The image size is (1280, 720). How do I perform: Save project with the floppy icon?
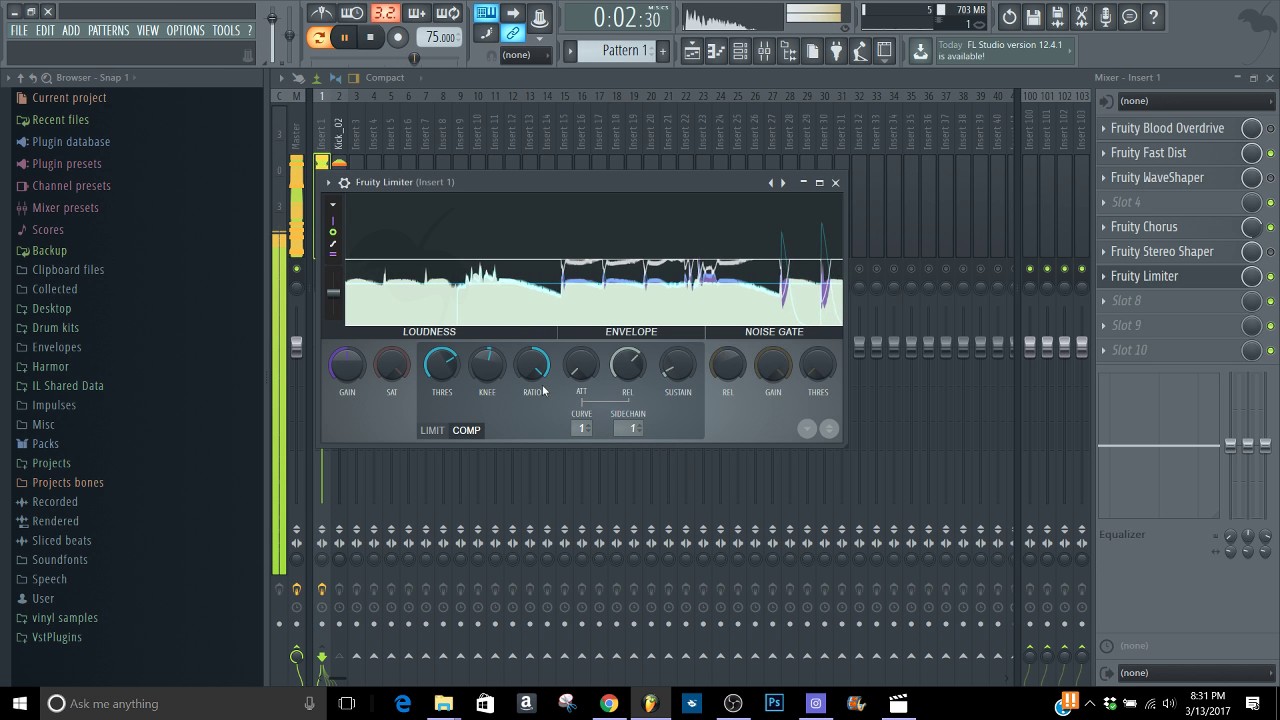point(1034,17)
